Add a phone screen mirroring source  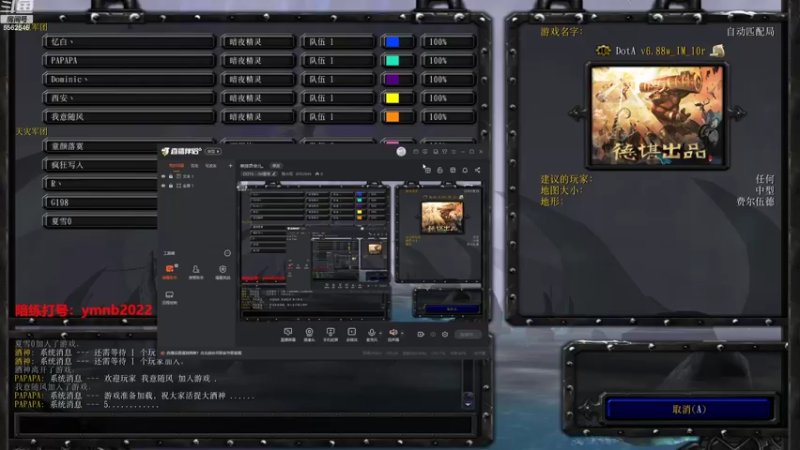click(x=331, y=334)
